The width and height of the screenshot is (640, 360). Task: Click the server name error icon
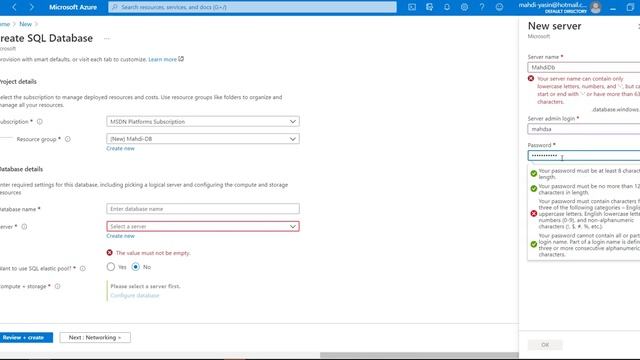pyautogui.click(x=531, y=78)
